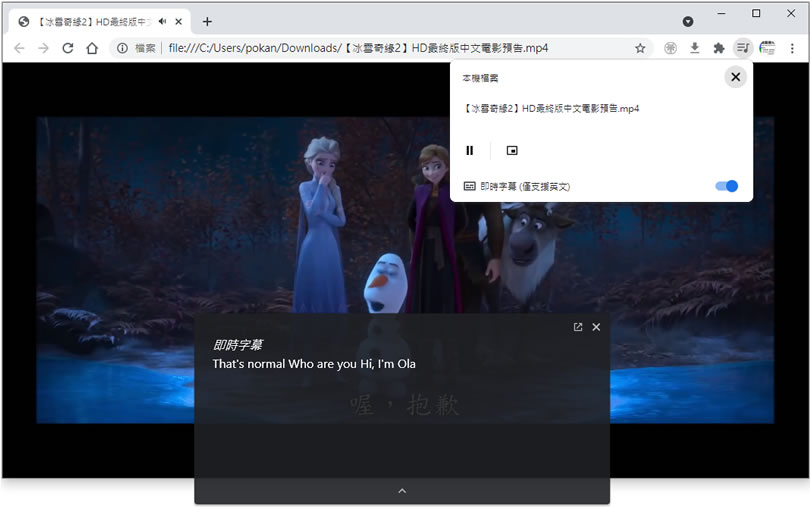Open the Downloads toolbar icon

[x=695, y=48]
